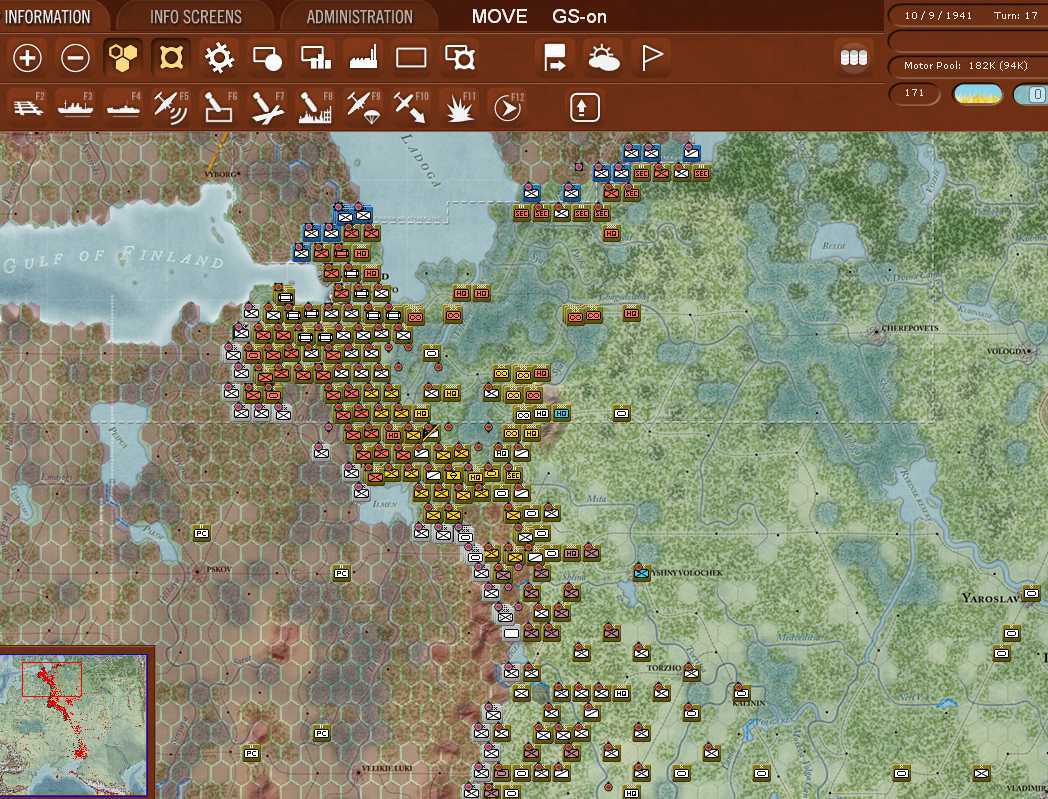Click the end turn icon (F12)
The width and height of the screenshot is (1048, 799).
pos(506,104)
